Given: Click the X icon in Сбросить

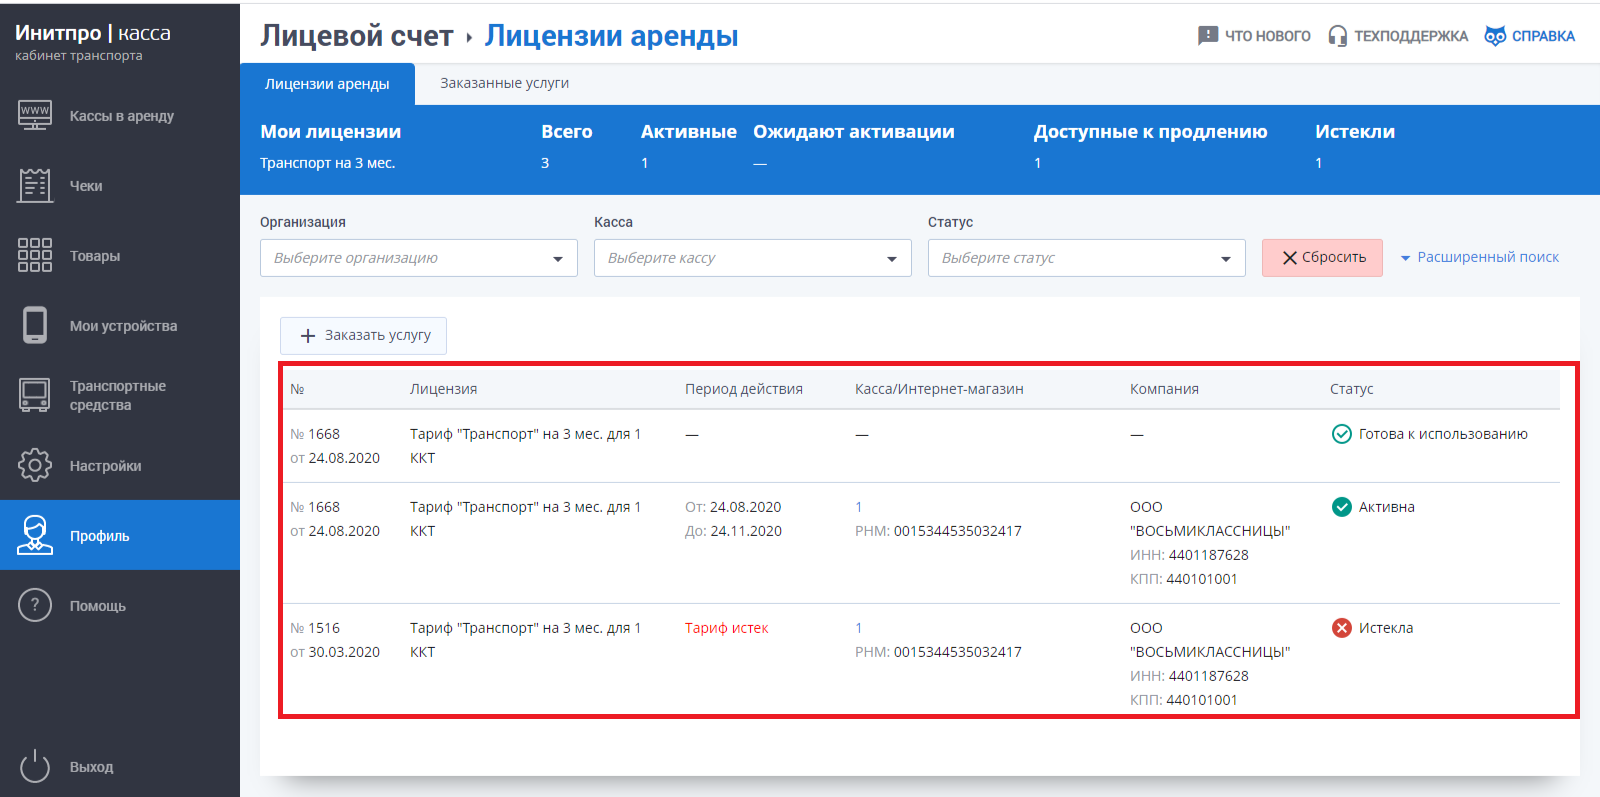Looking at the screenshot, I should click(1290, 258).
